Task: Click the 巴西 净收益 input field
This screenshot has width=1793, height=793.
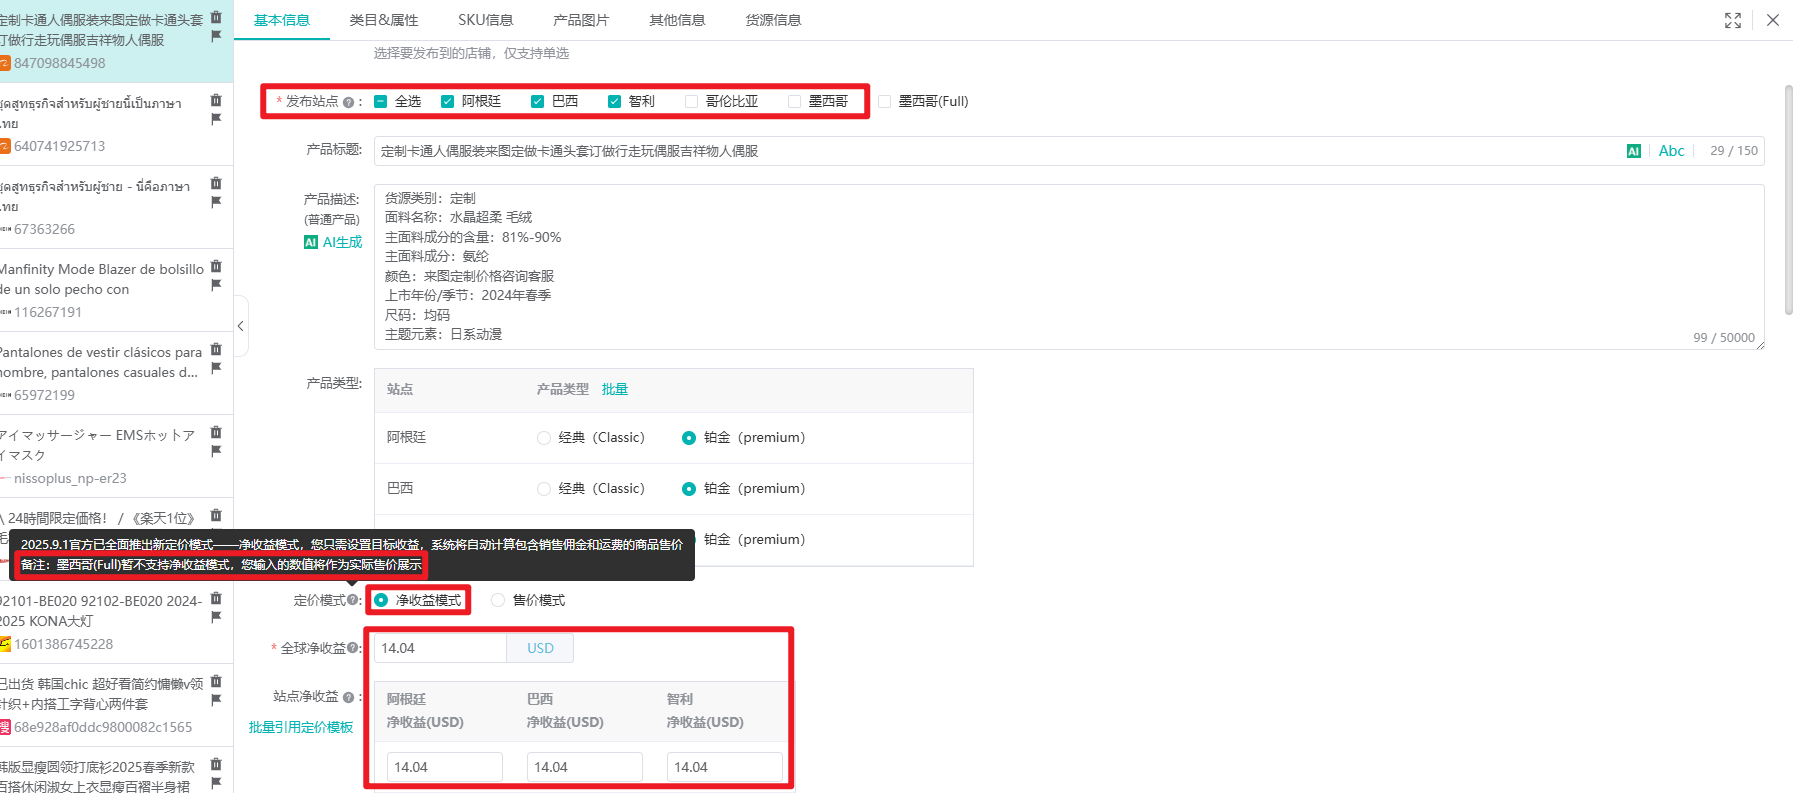Action: point(585,767)
